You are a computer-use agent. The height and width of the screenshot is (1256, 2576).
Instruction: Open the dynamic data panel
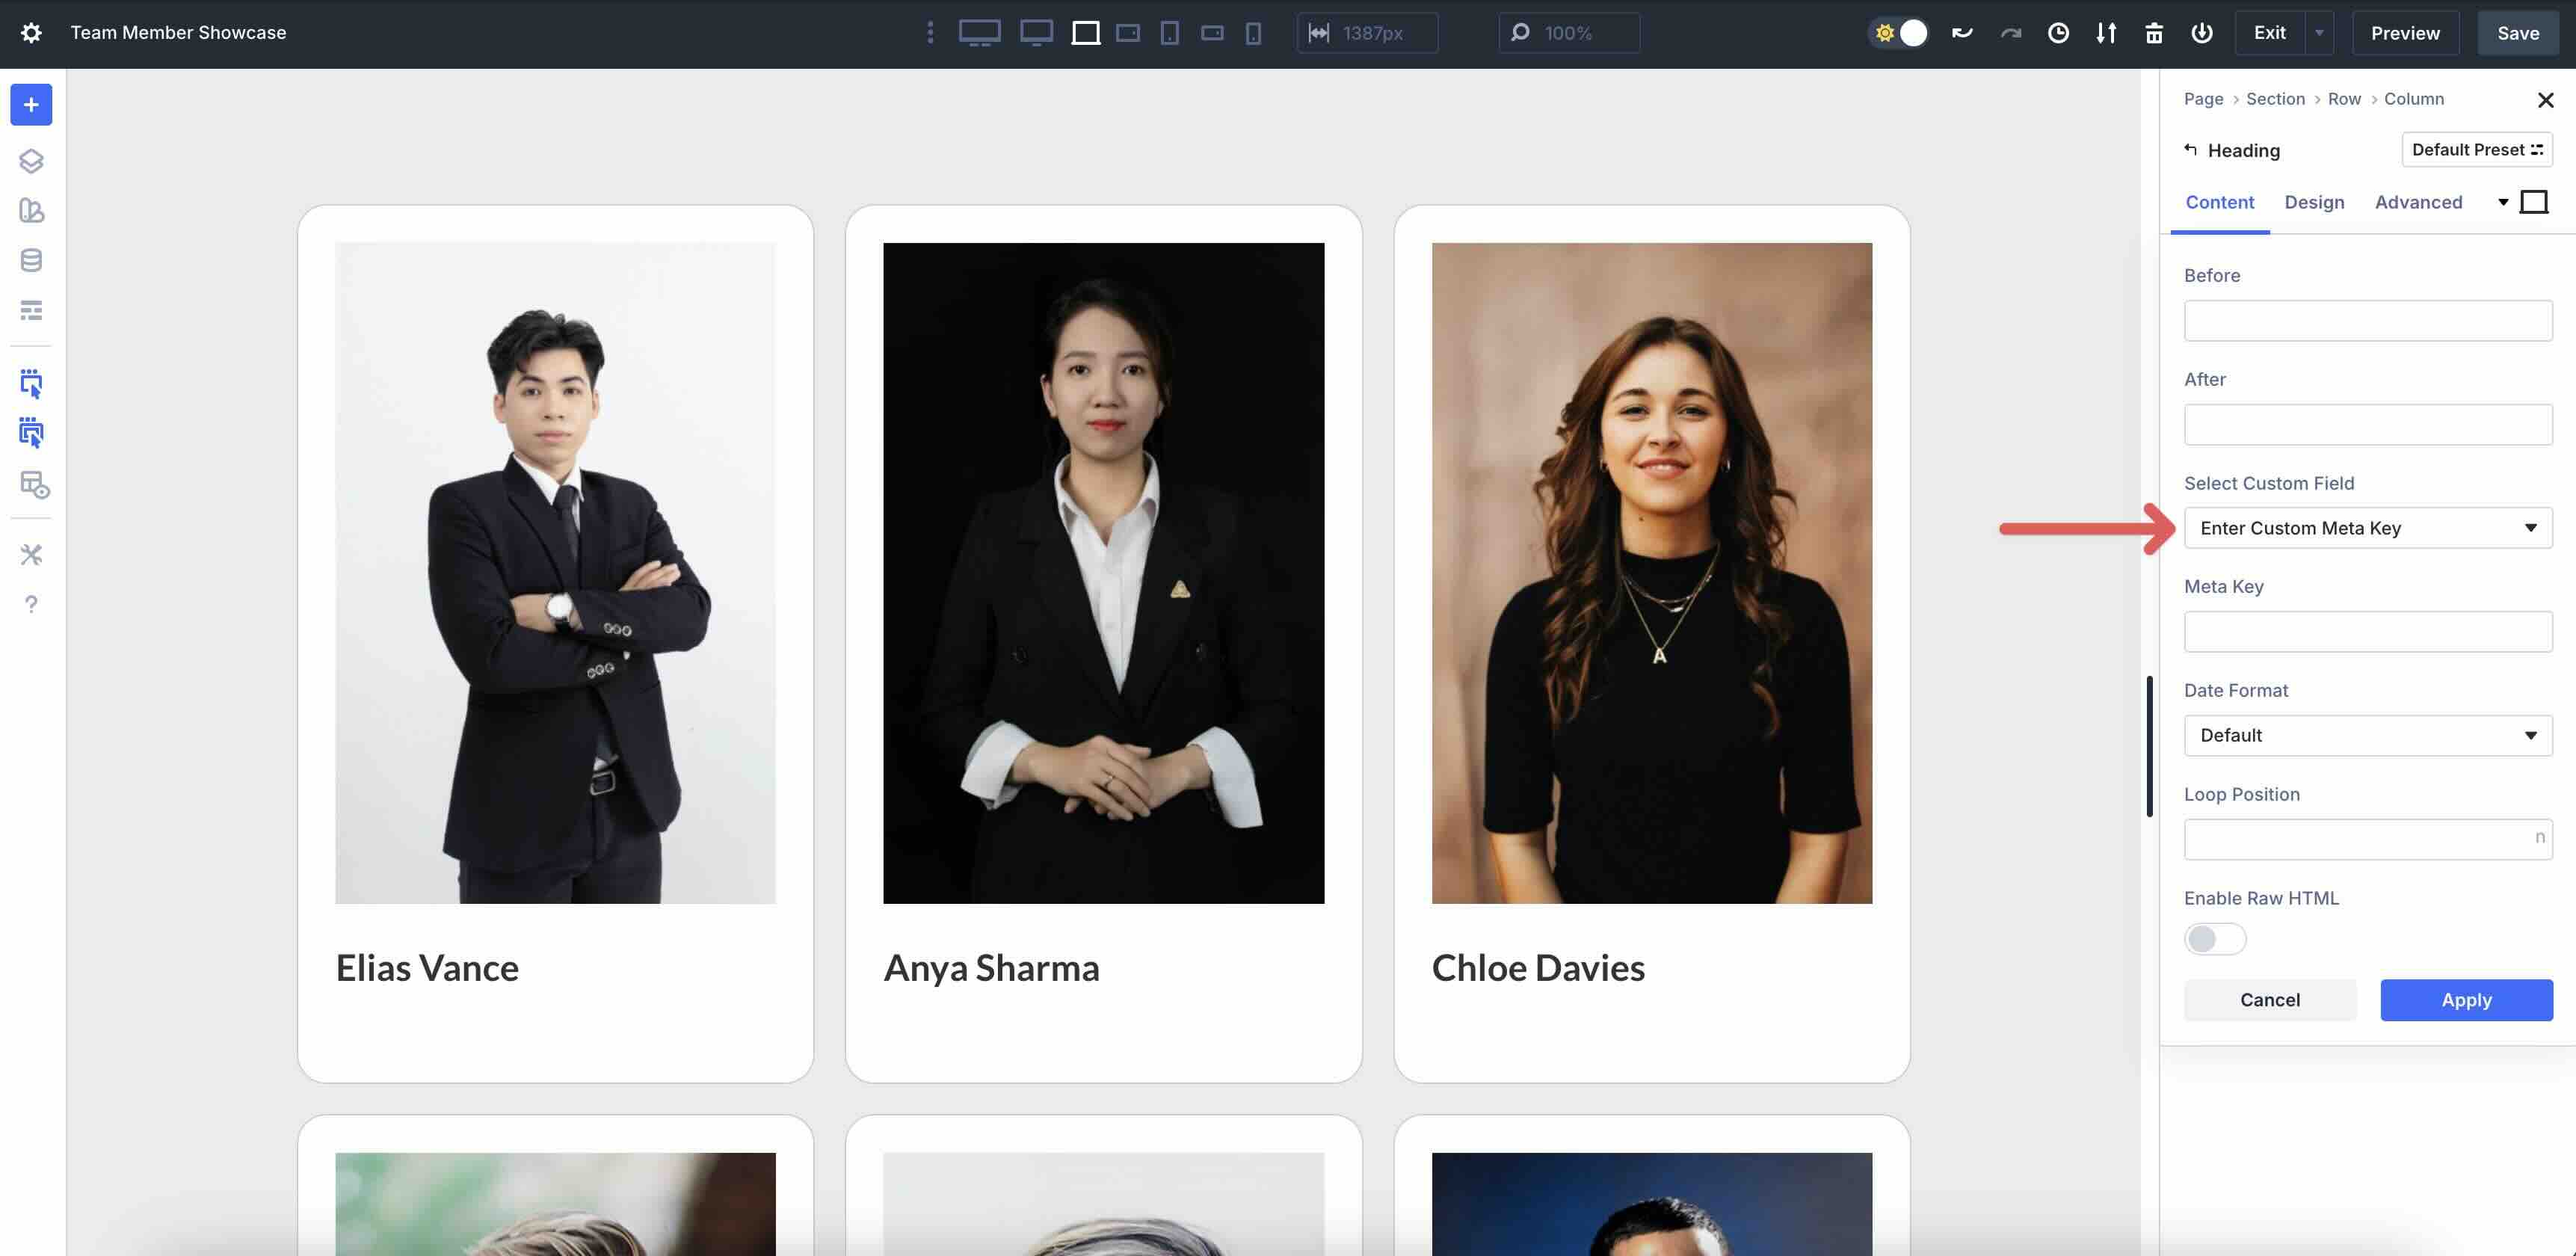(30, 260)
